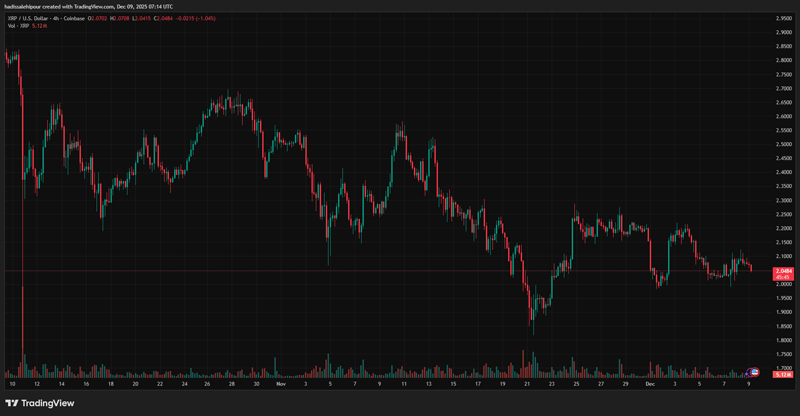The height and width of the screenshot is (416, 800).
Task: Click the Vol · XRP indicator label
Action: (x=20, y=26)
